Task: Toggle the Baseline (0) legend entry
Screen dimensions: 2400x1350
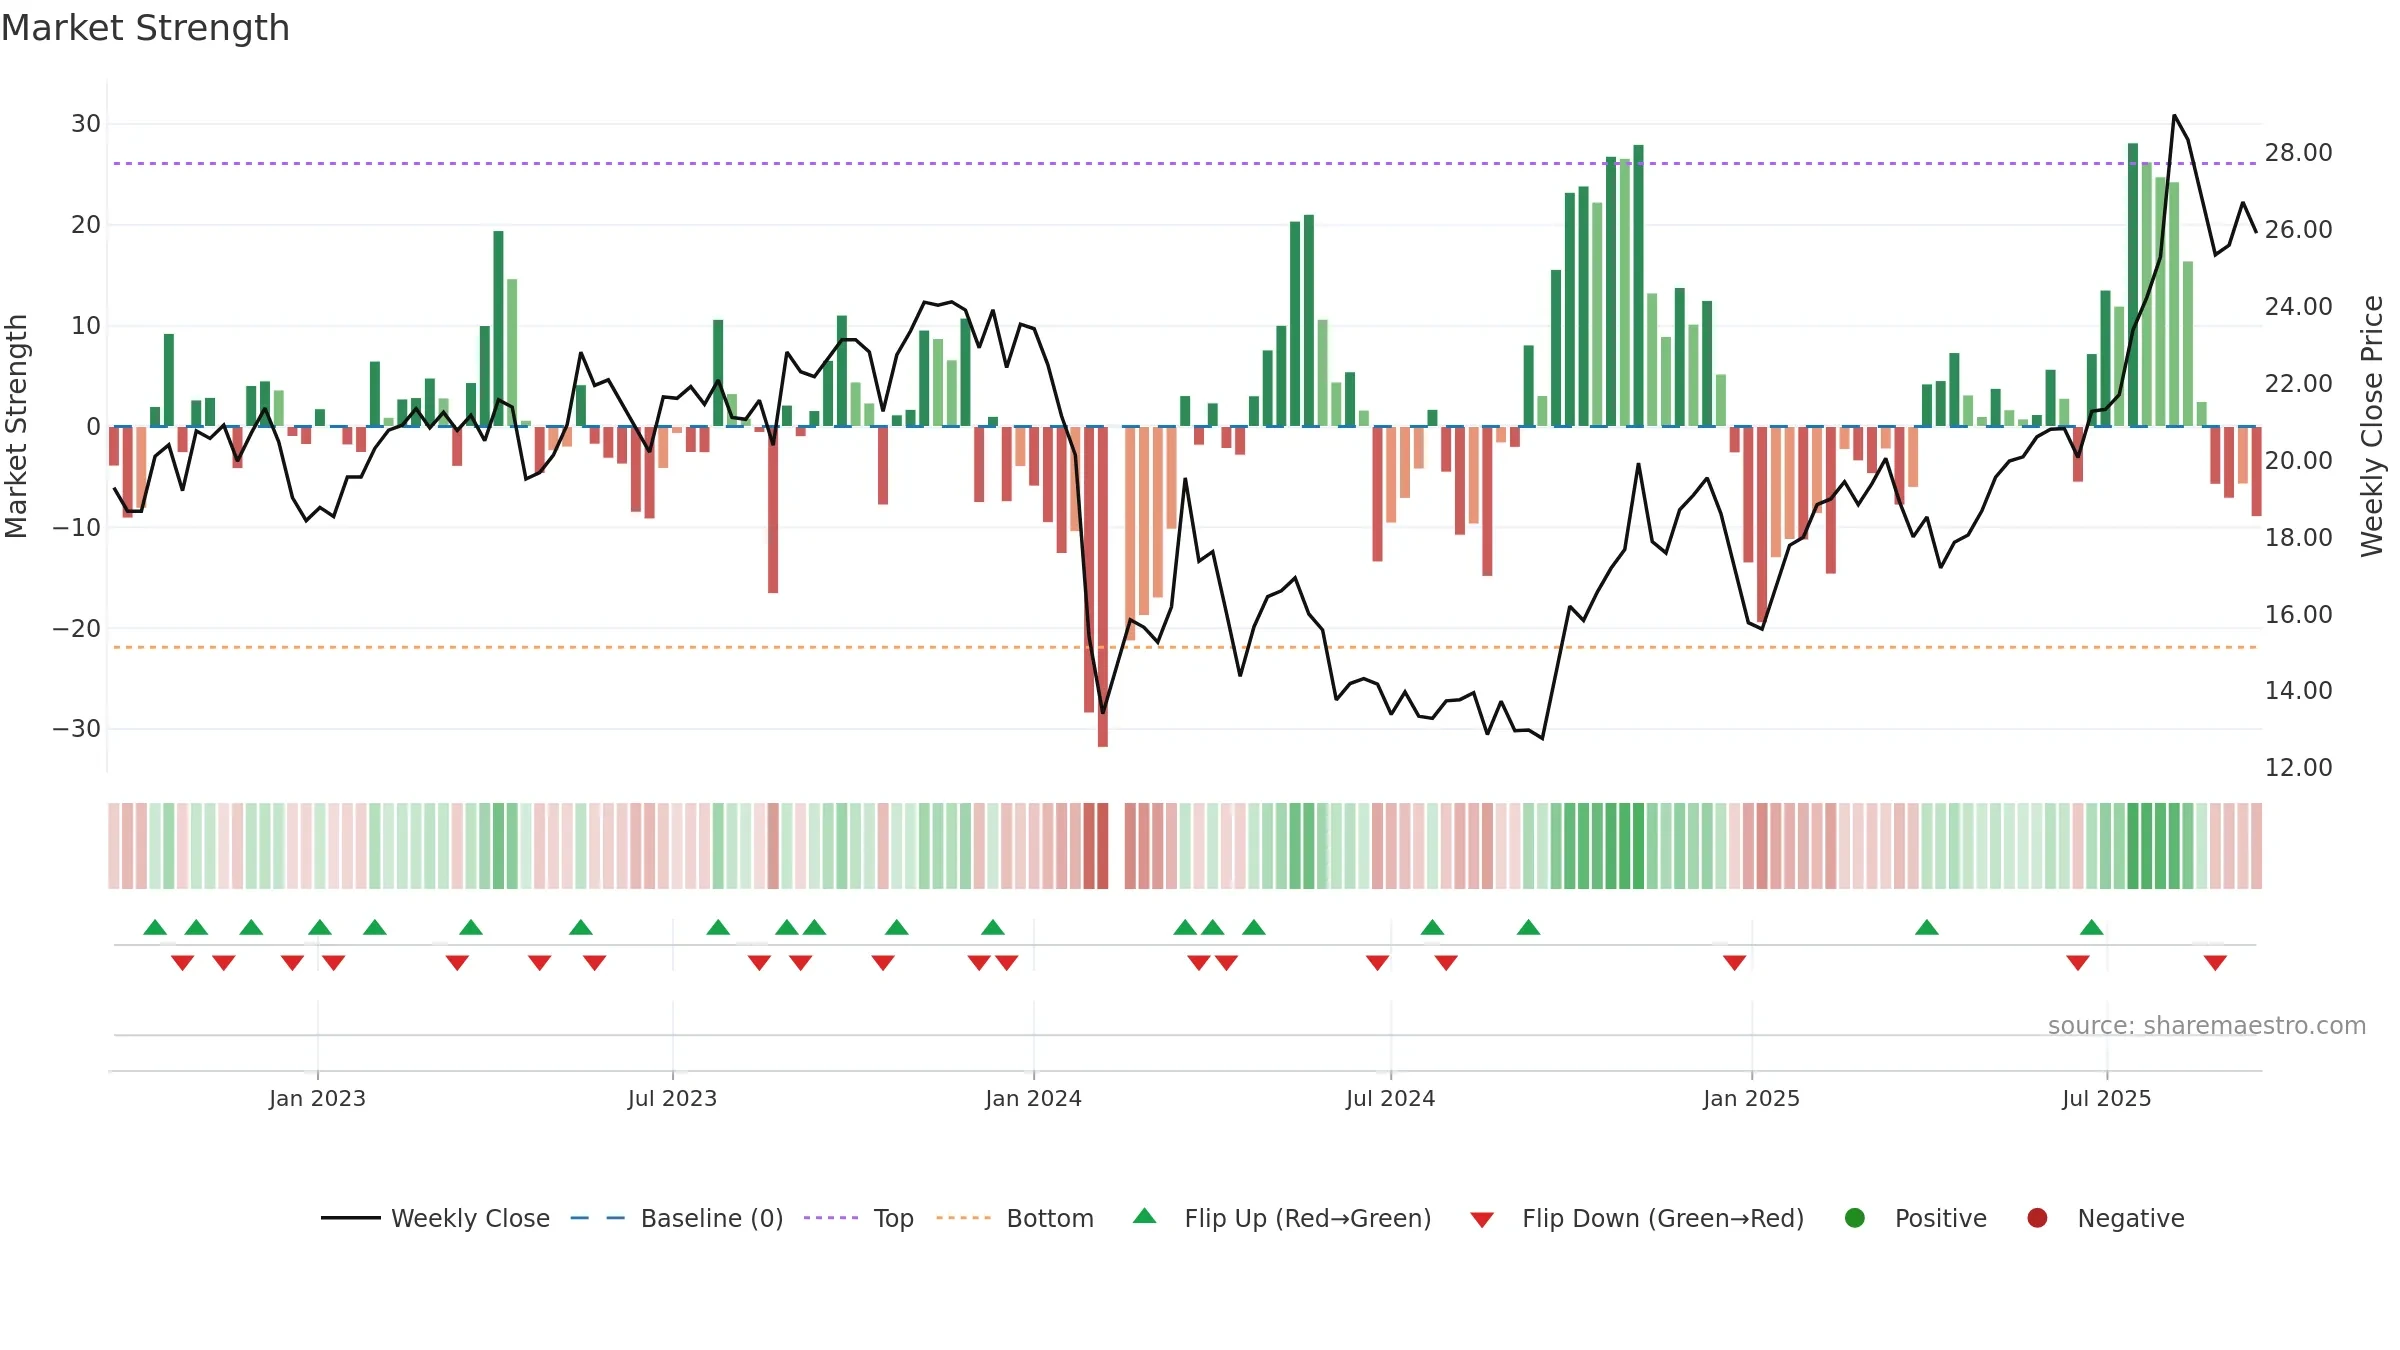Action: 677,1218
